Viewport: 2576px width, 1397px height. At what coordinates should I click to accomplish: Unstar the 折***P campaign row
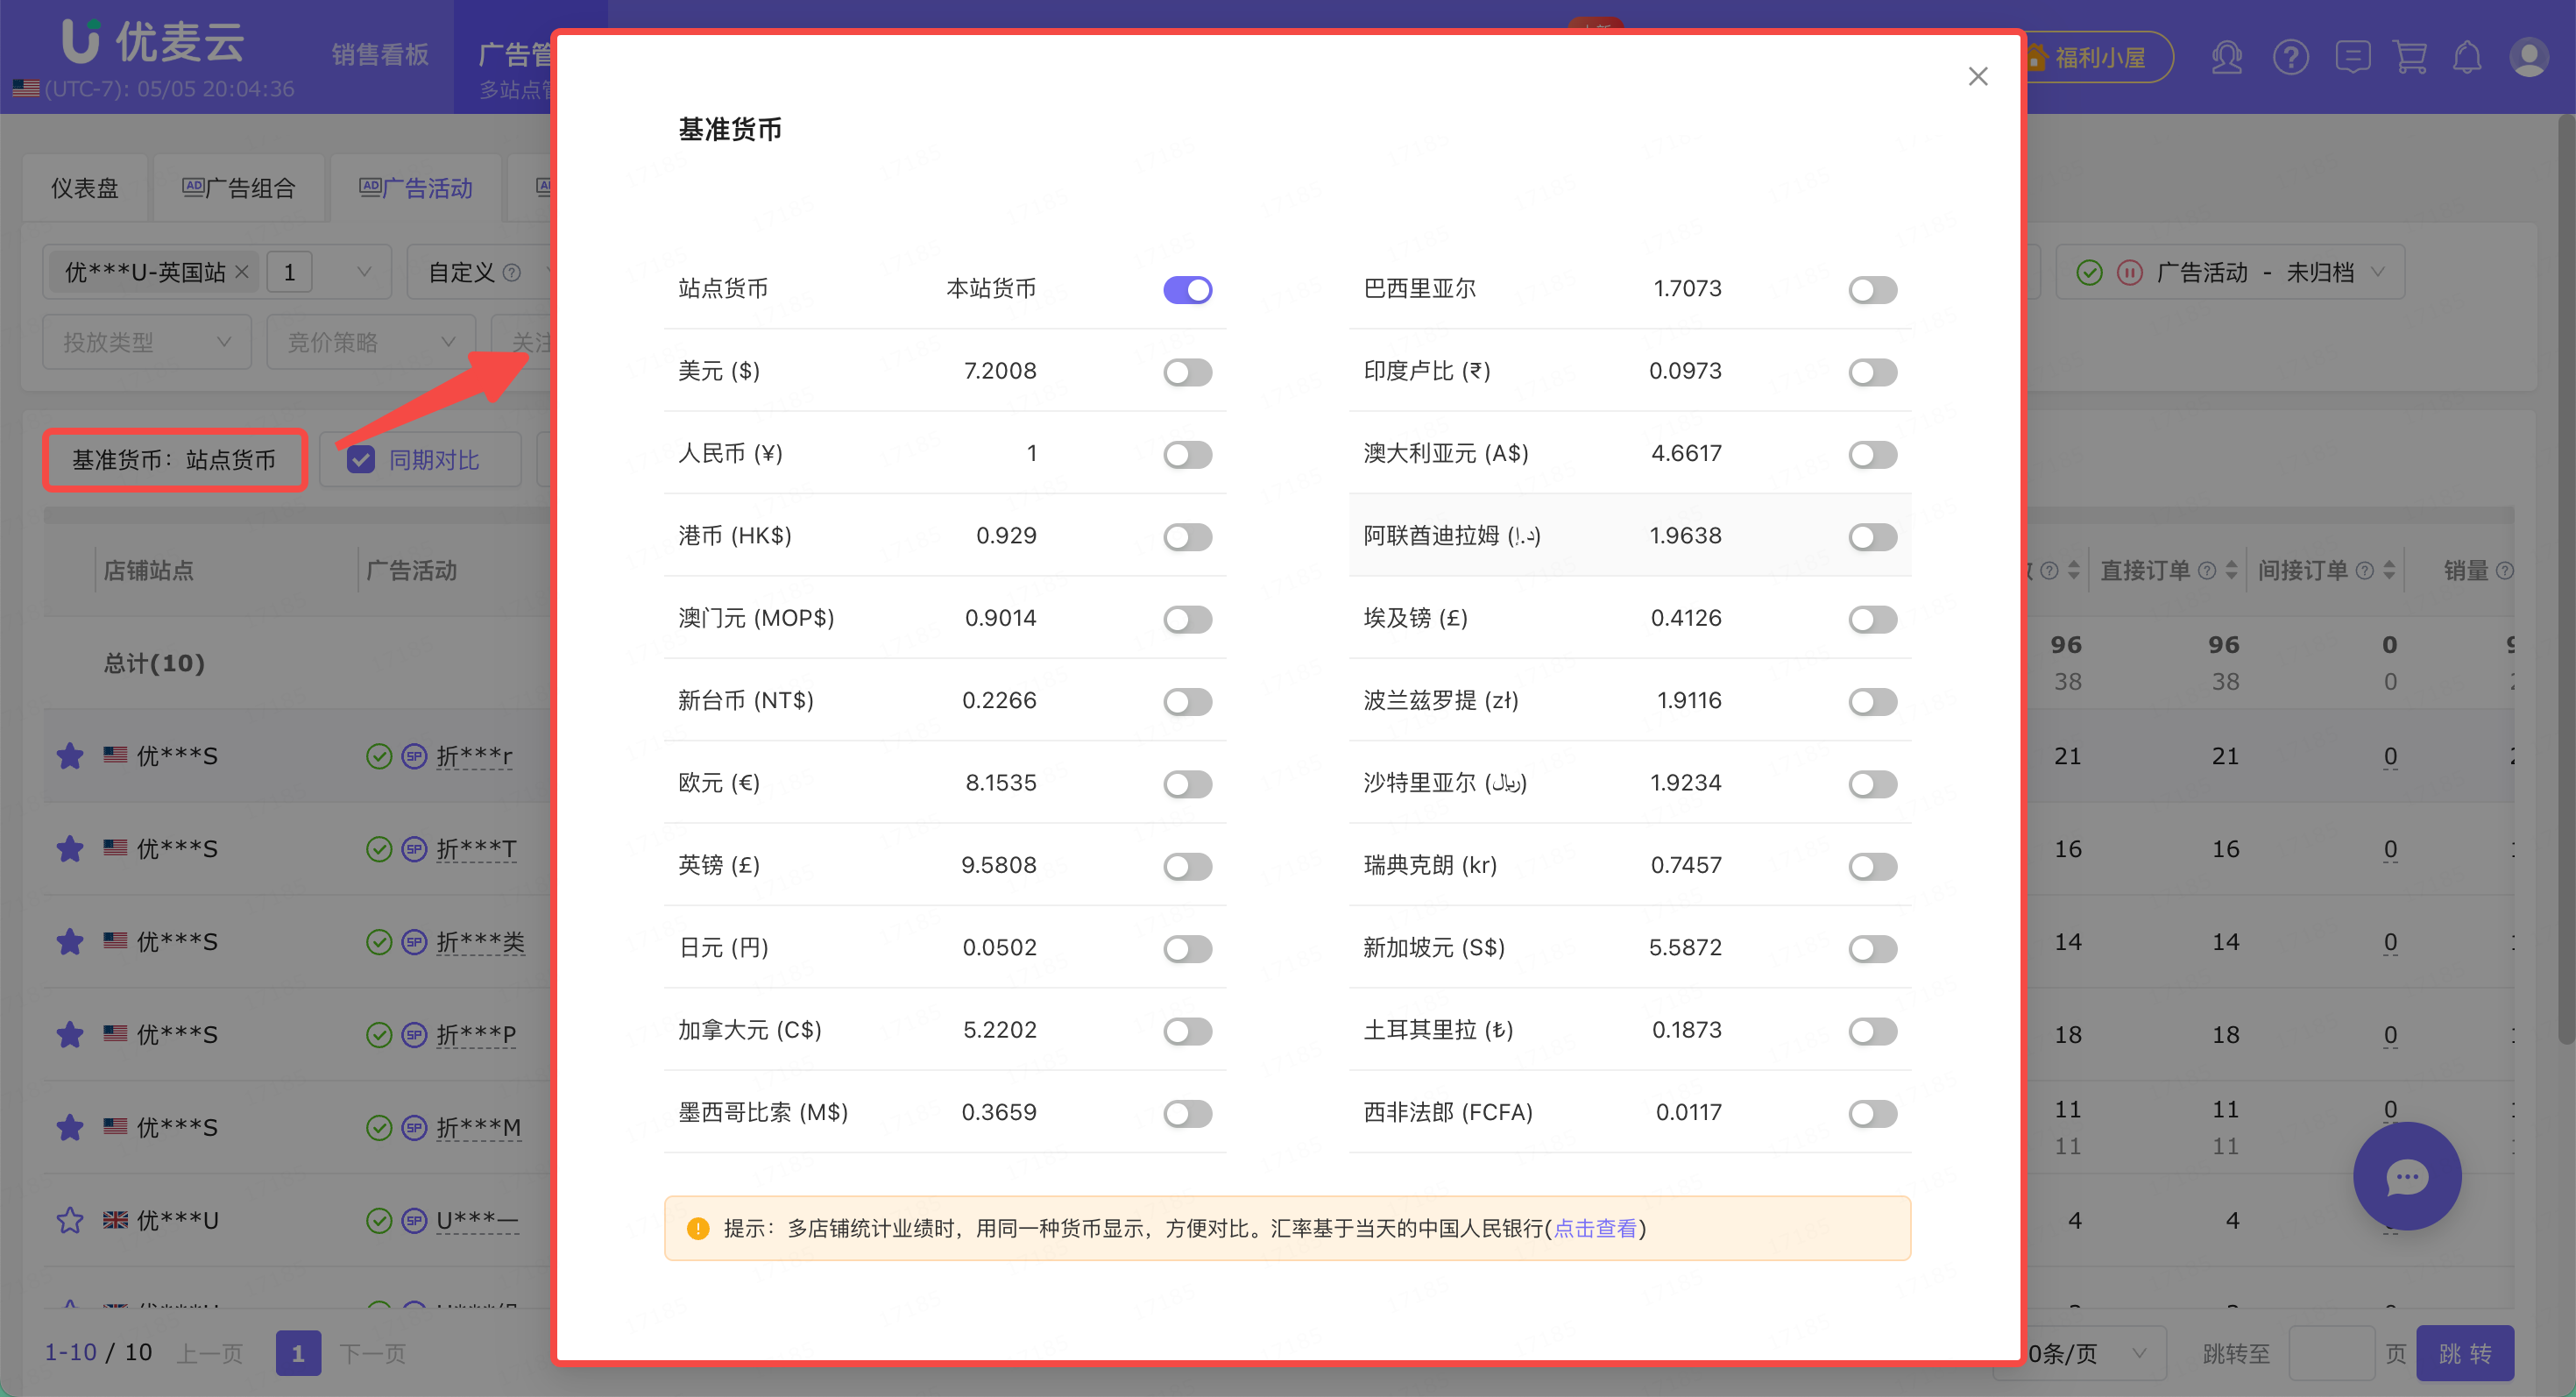(70, 1034)
